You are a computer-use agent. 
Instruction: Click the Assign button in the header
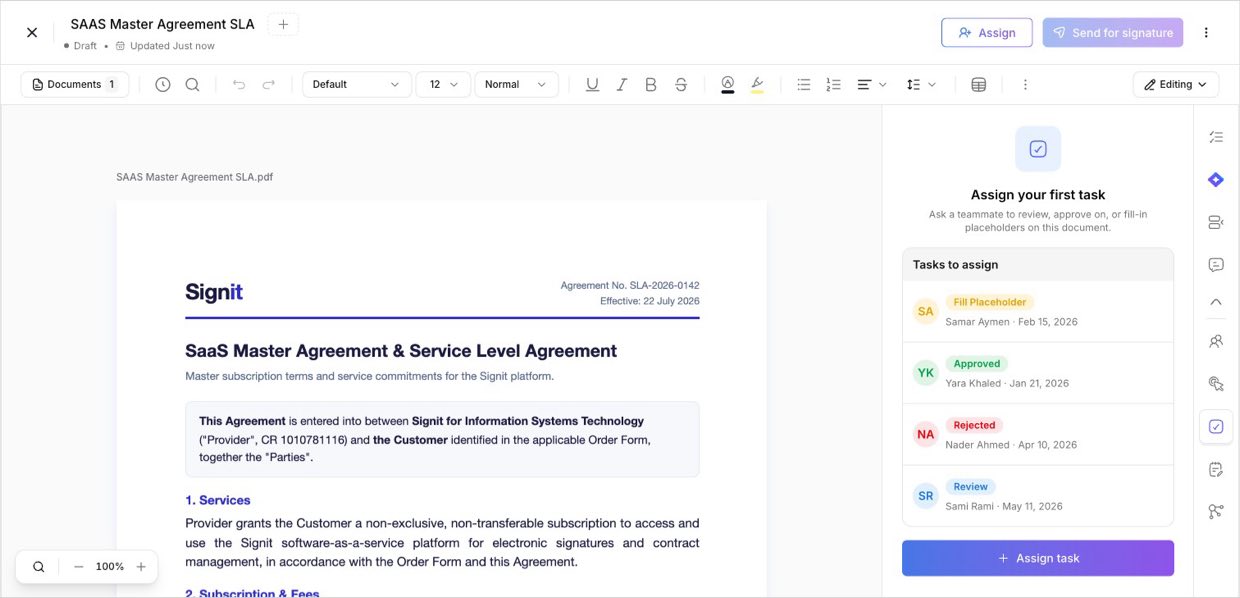pyautogui.click(x=987, y=32)
